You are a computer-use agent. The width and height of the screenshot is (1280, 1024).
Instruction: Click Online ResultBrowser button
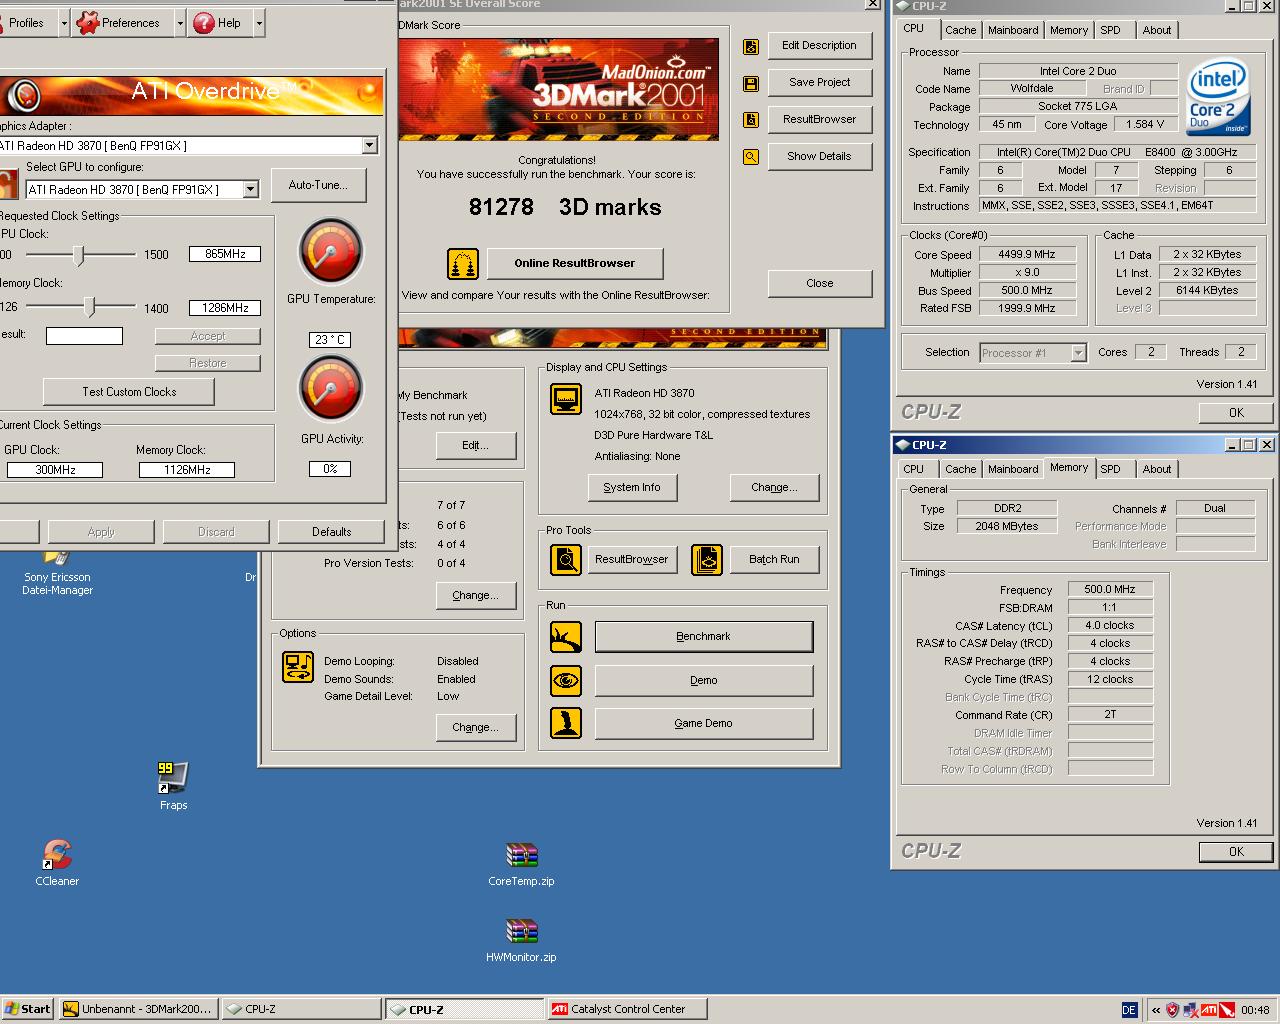[x=575, y=263]
